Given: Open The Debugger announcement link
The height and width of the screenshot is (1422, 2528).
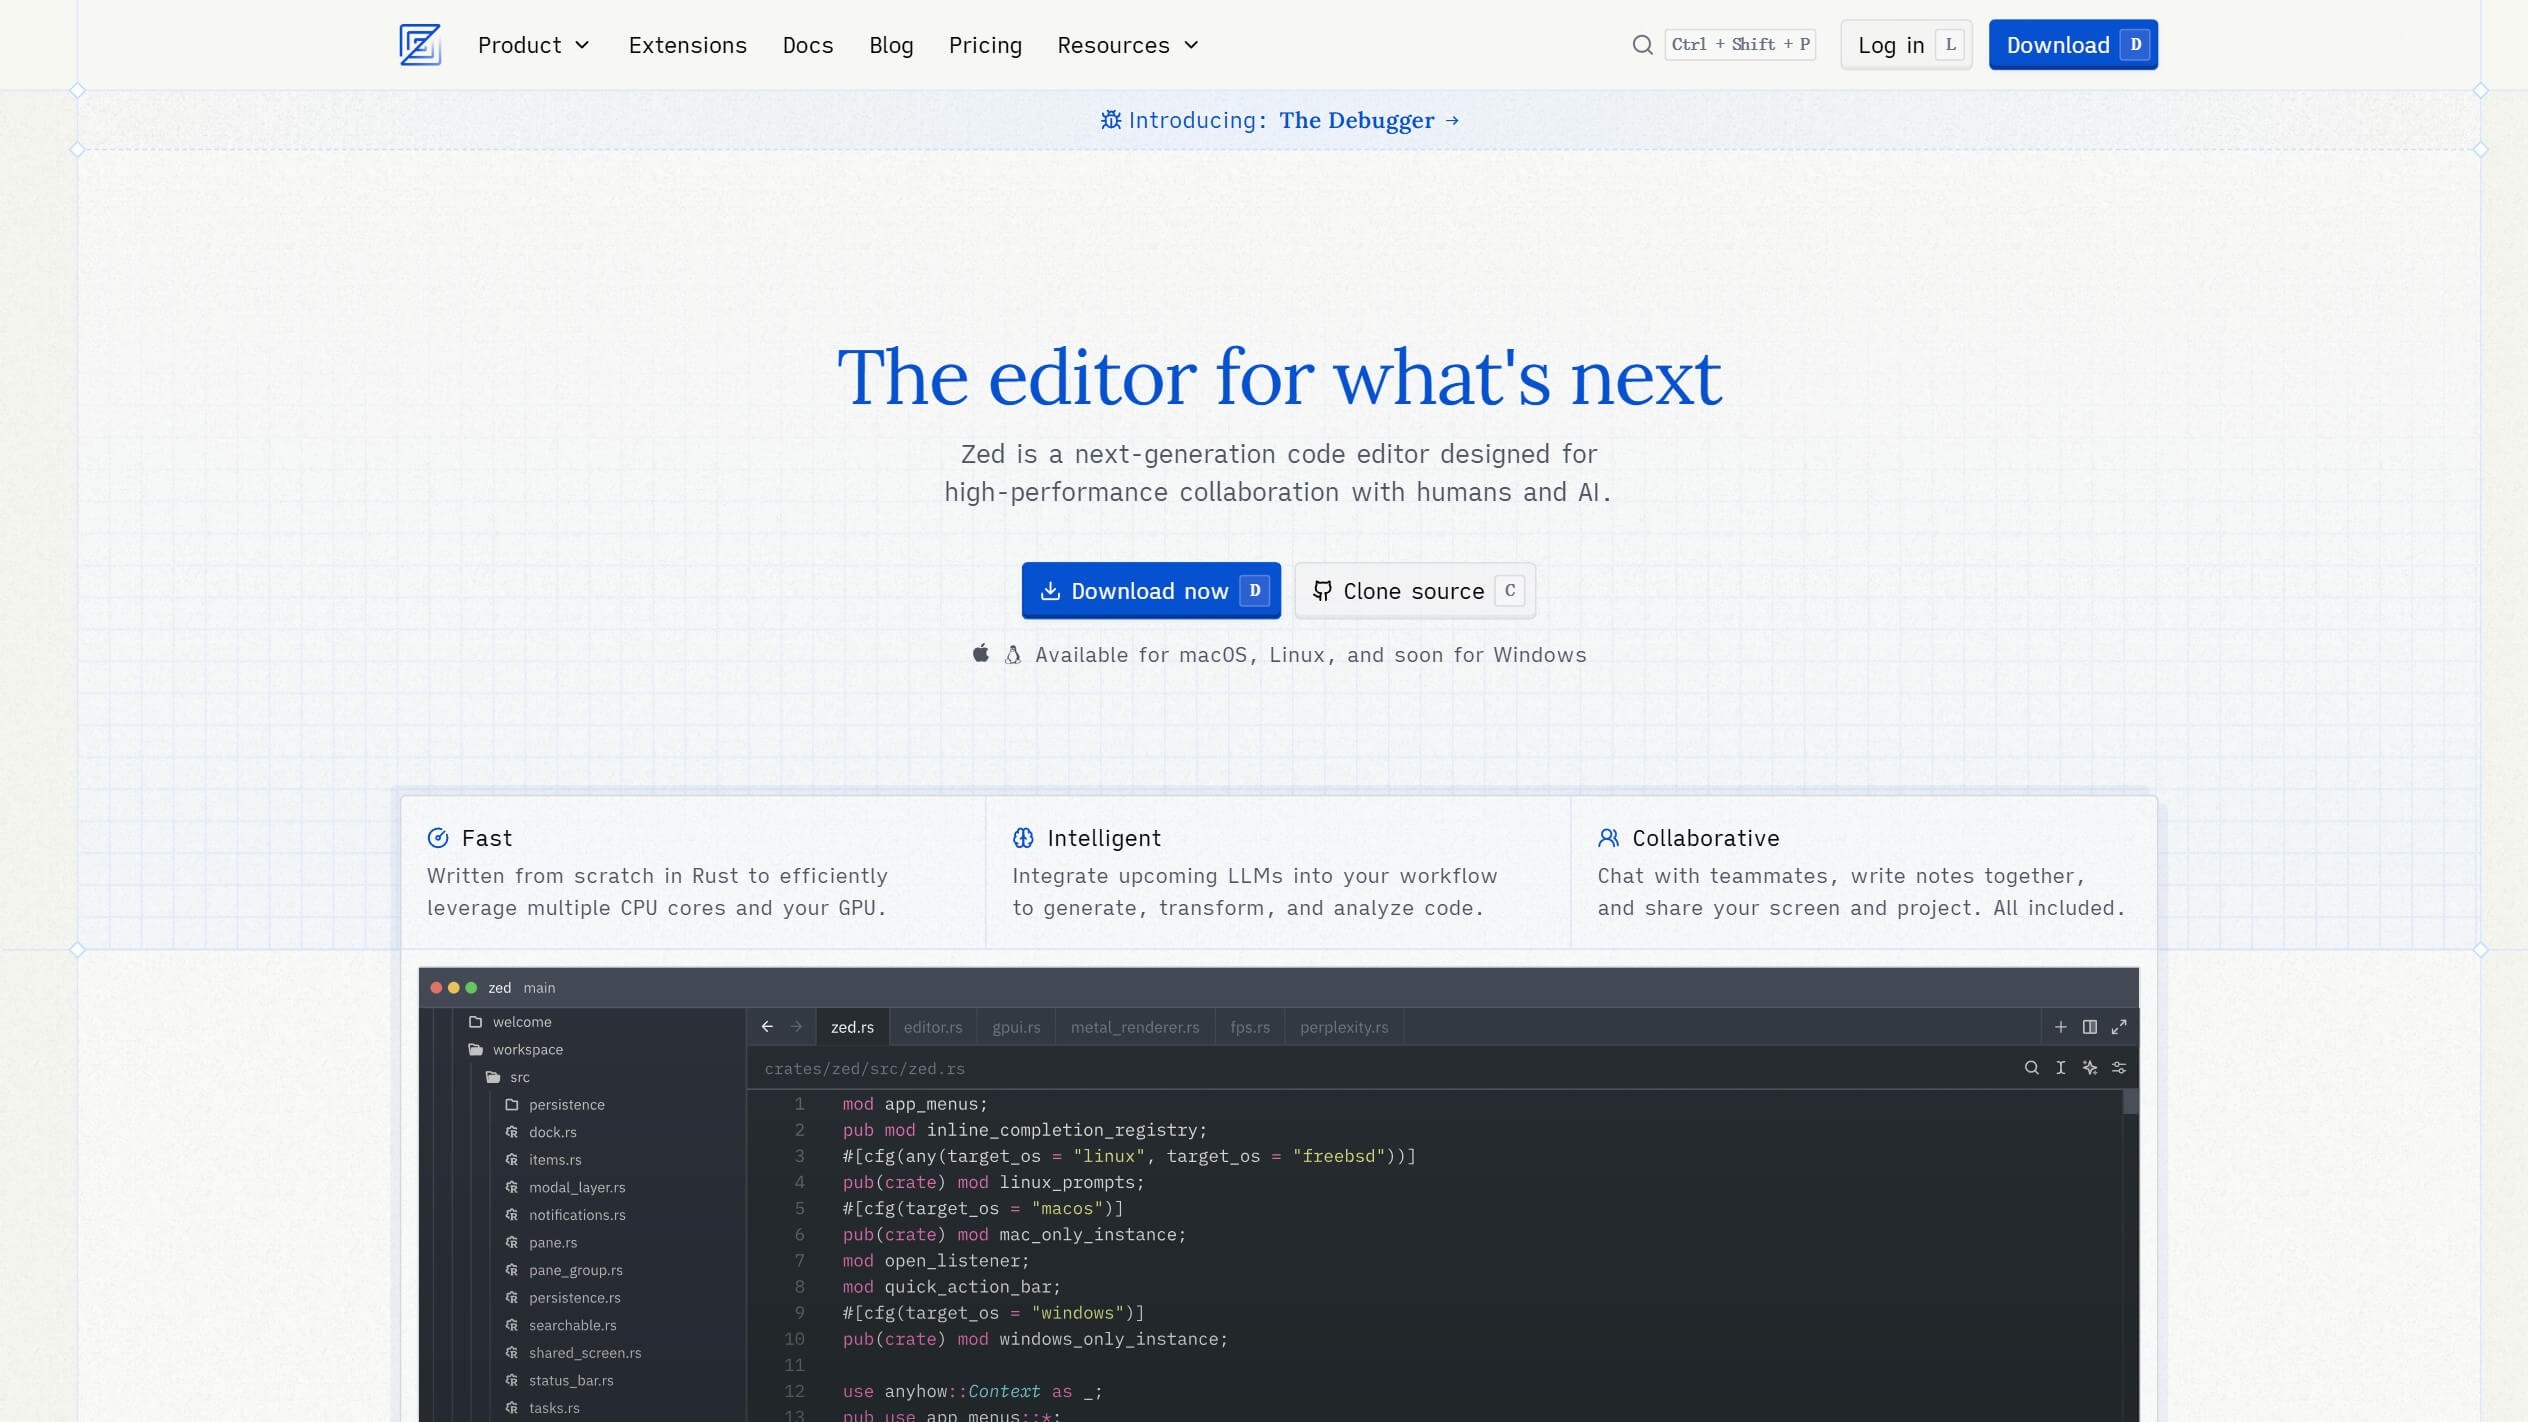Looking at the screenshot, I should coord(1356,120).
